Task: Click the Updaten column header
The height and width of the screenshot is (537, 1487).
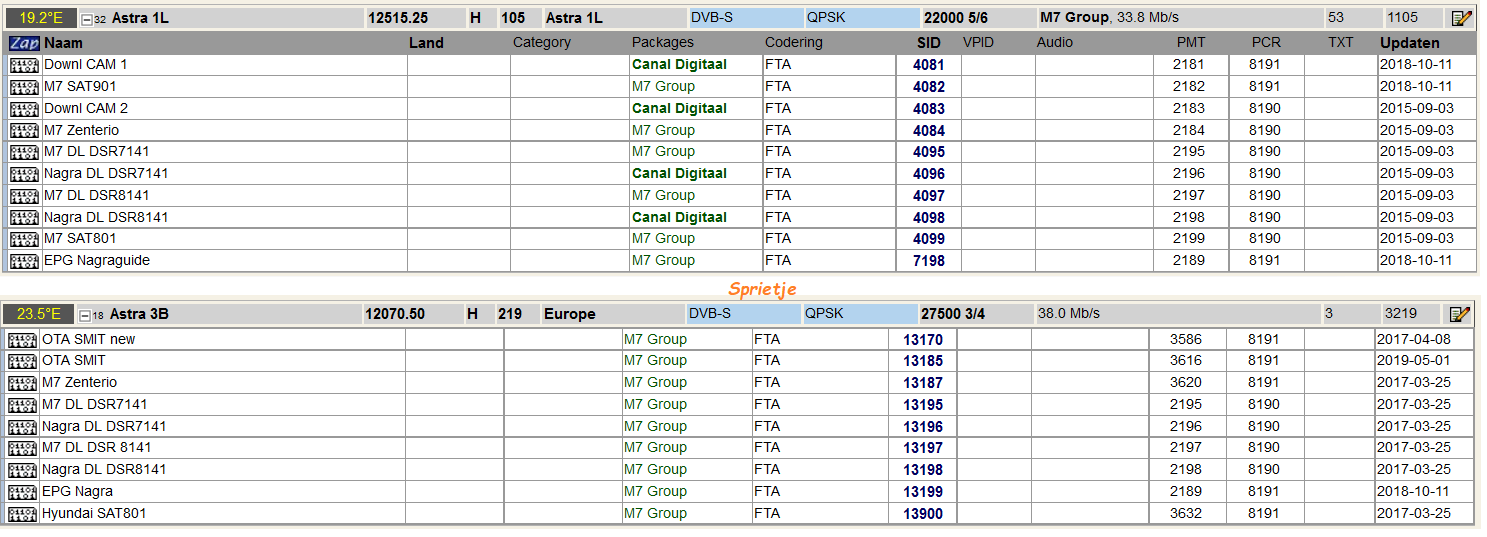Action: tap(1409, 43)
